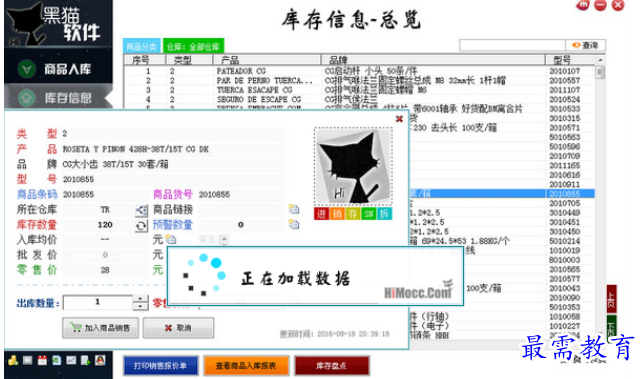Click the 上页 previous page button
This screenshot has width=643, height=379.
click(x=611, y=299)
